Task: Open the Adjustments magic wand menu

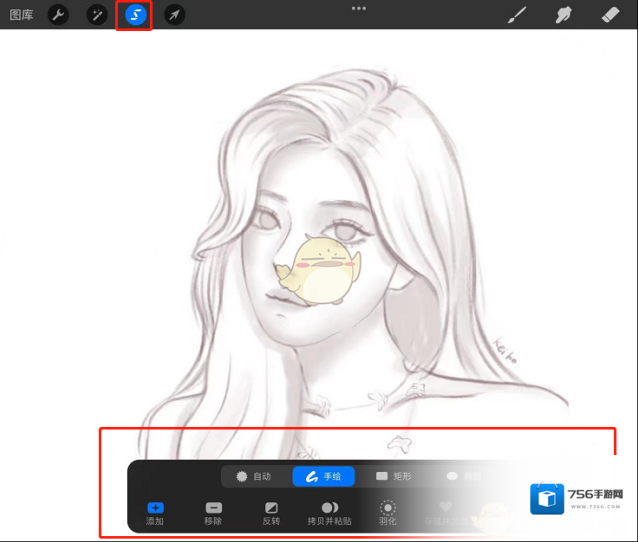Action: click(97, 15)
